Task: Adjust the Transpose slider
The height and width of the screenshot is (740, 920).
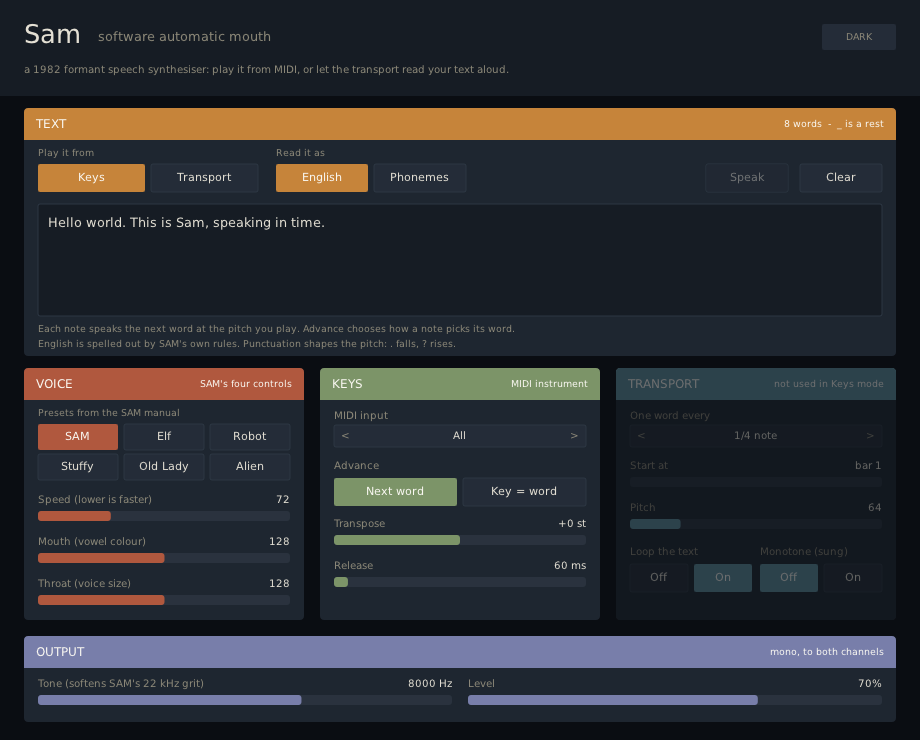Action: [x=460, y=540]
